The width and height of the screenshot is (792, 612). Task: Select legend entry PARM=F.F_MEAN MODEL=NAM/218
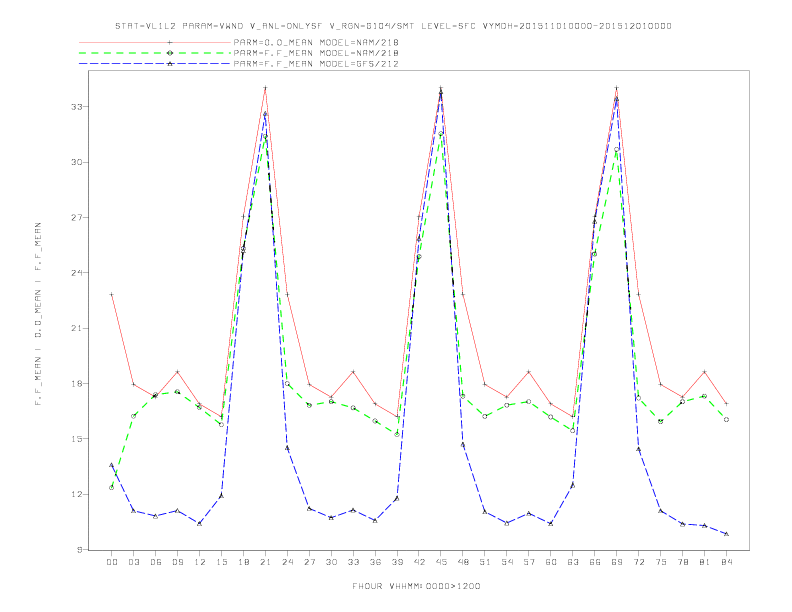[x=316, y=53]
